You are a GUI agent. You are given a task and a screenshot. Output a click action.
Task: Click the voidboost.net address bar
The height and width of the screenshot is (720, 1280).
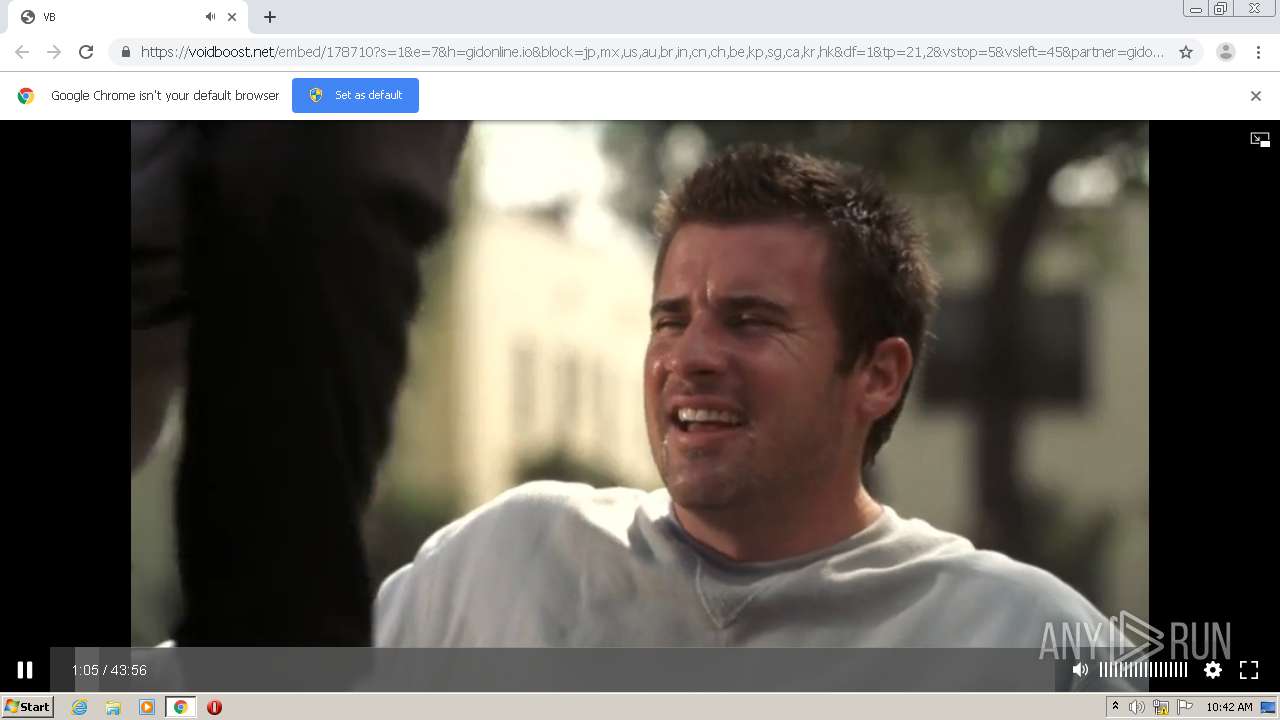(x=652, y=52)
